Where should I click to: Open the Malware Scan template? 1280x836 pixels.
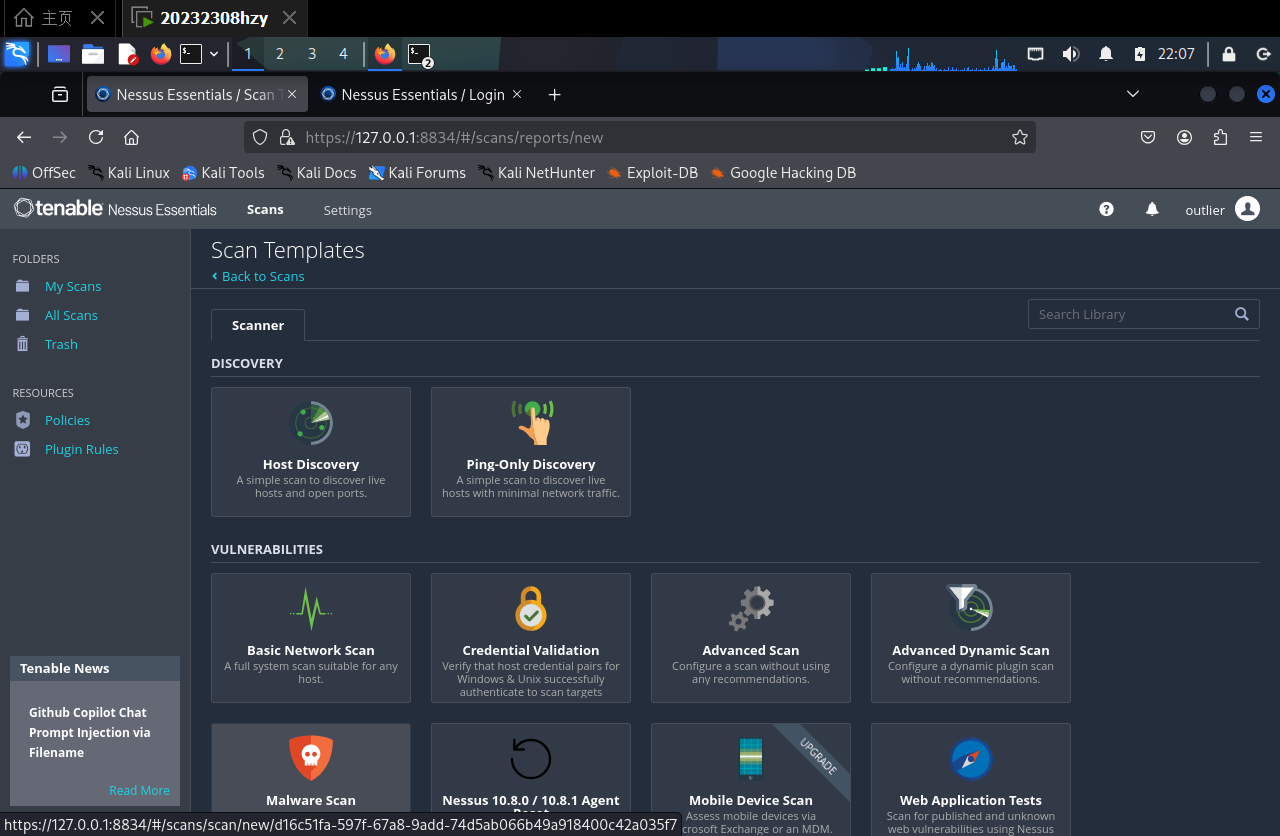pos(311,768)
